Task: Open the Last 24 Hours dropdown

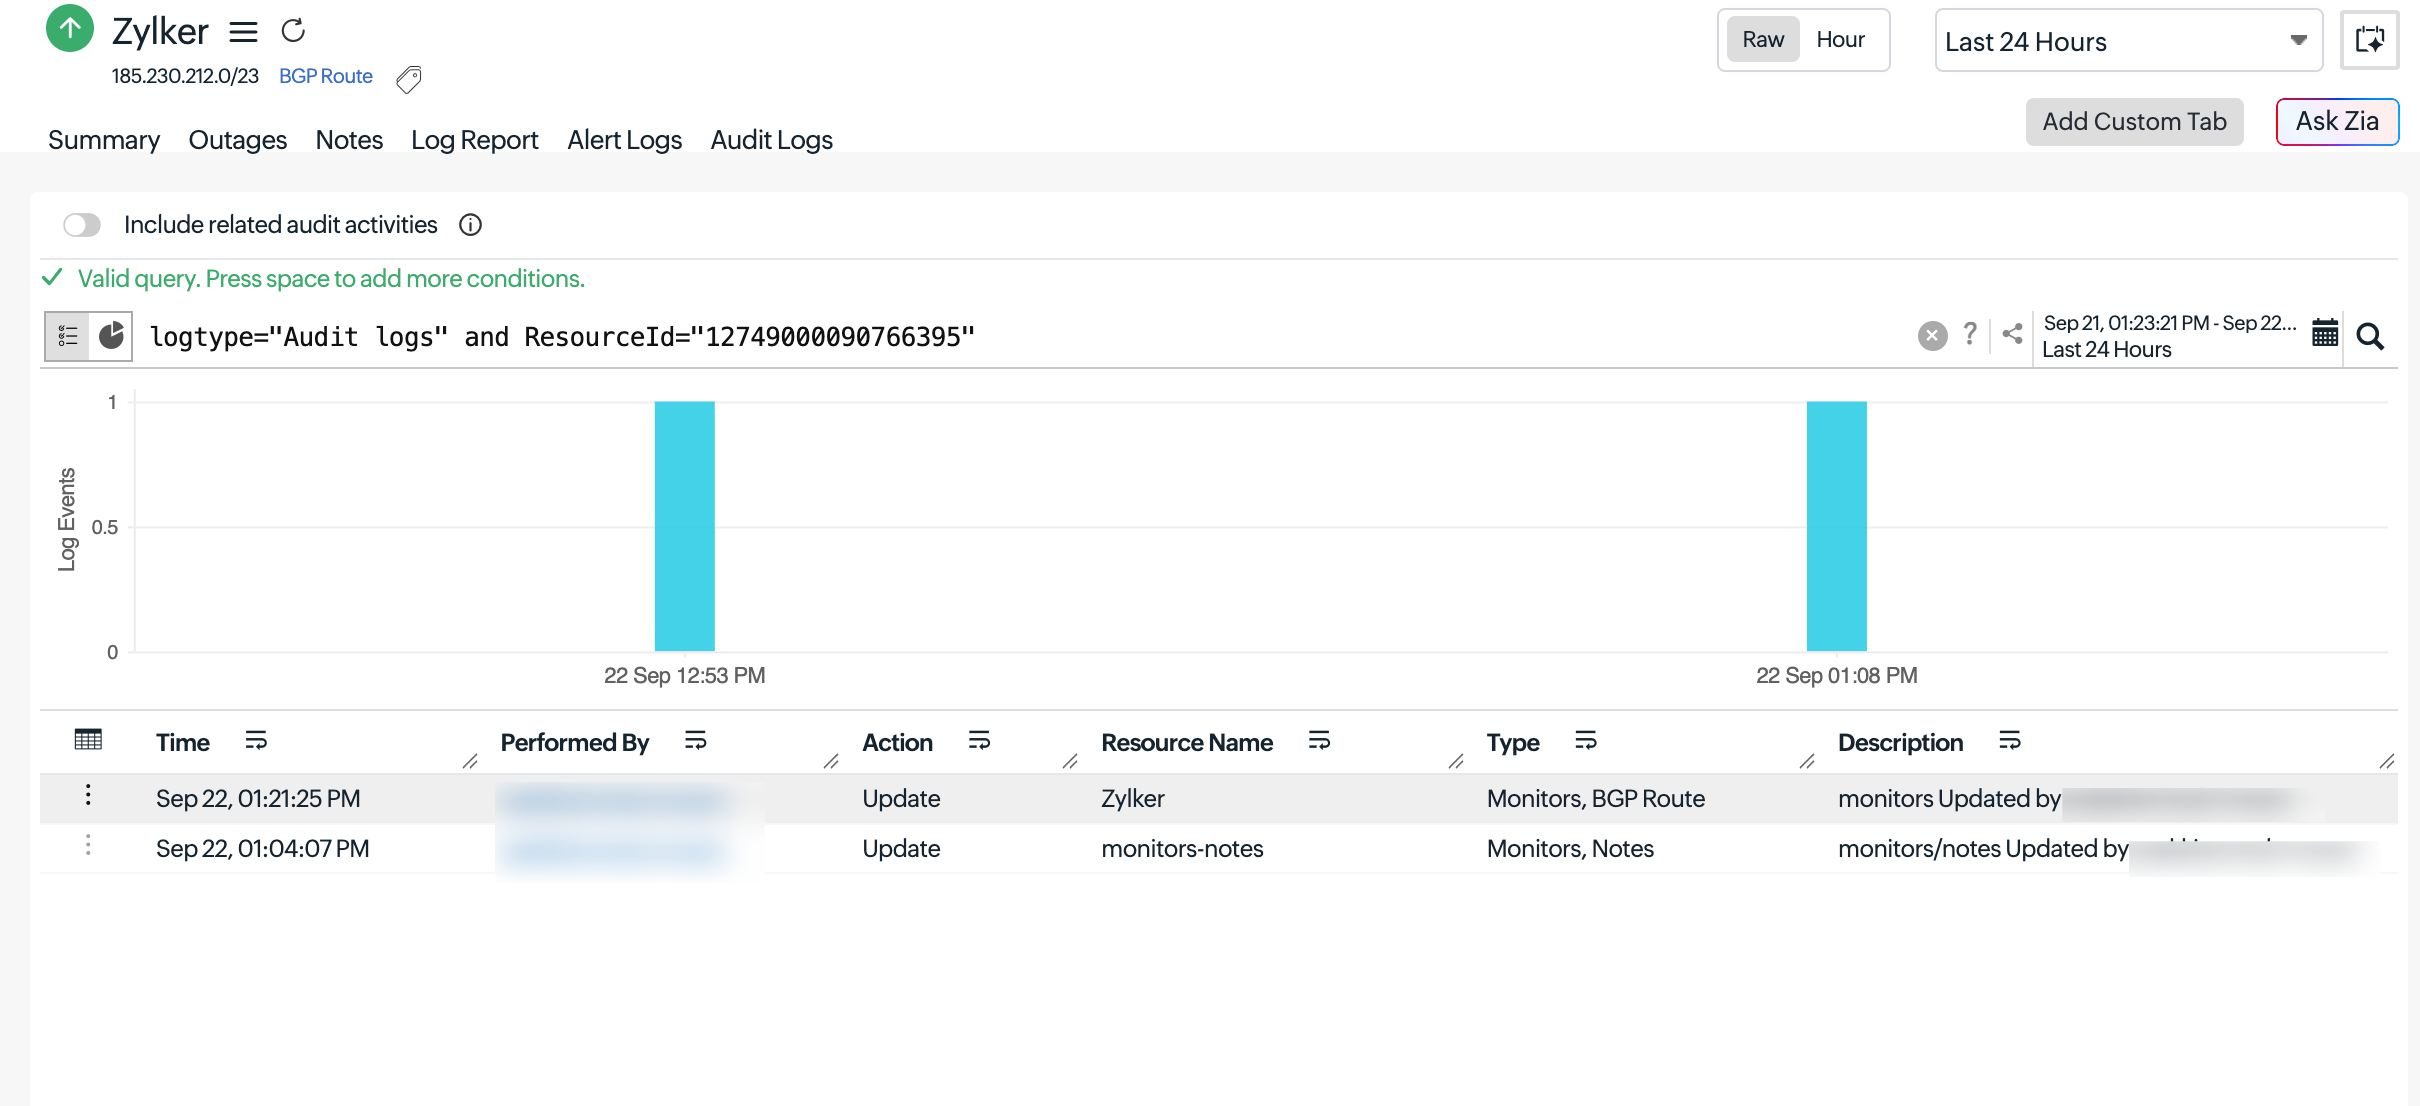Action: 2128,41
